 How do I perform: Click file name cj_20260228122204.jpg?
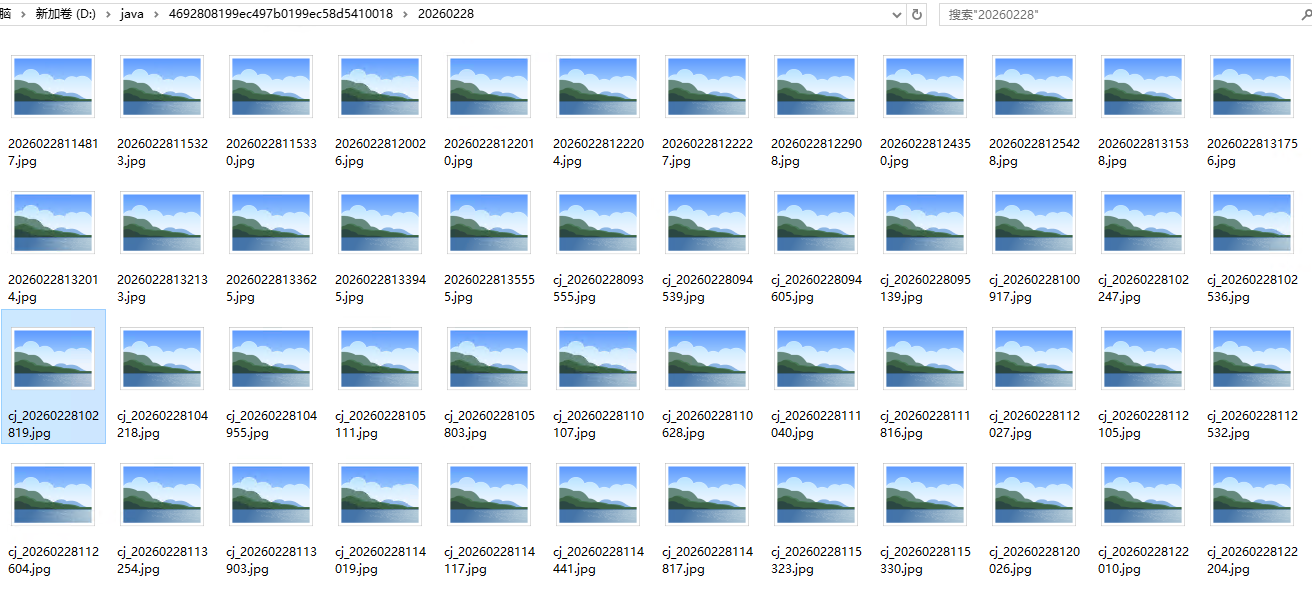(1252, 560)
